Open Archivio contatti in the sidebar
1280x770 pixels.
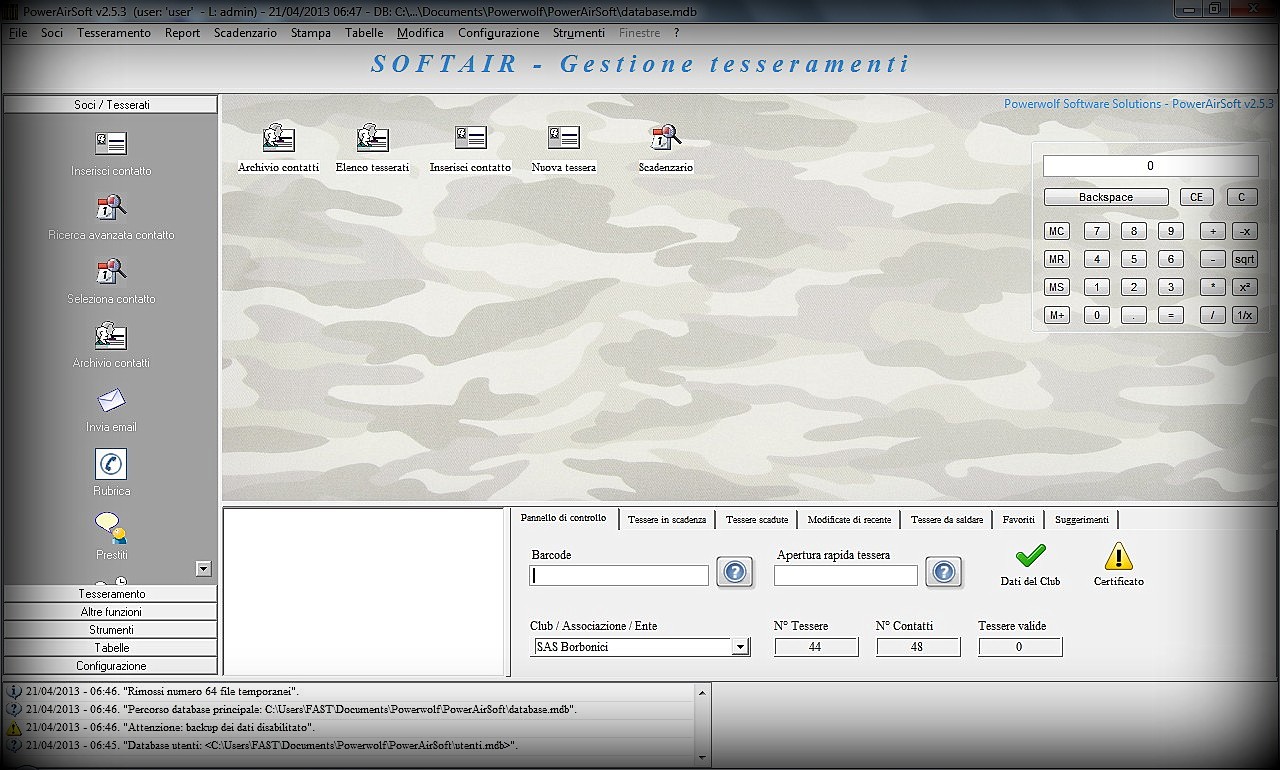tap(111, 336)
